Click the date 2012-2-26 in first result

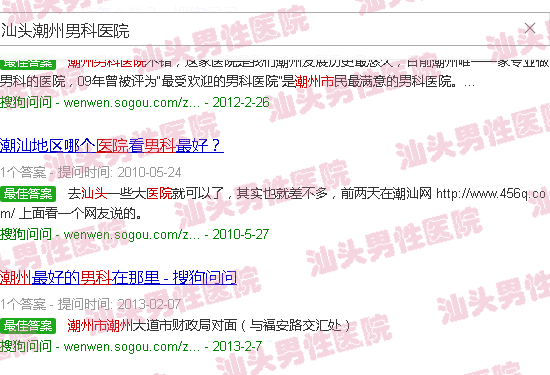(x=241, y=102)
